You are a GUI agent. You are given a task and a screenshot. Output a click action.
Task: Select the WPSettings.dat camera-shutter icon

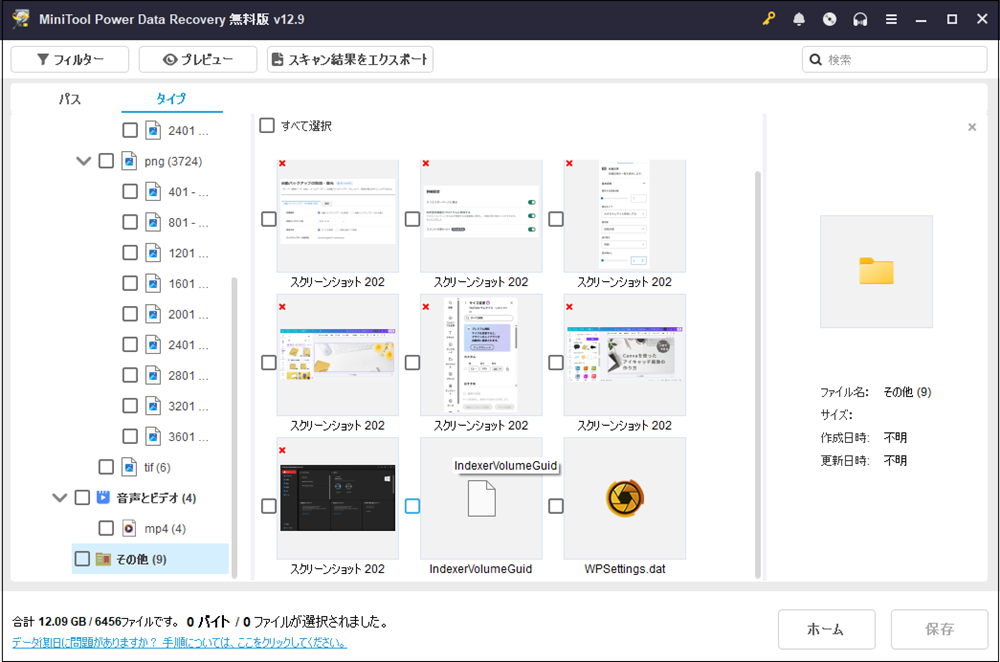pos(625,498)
